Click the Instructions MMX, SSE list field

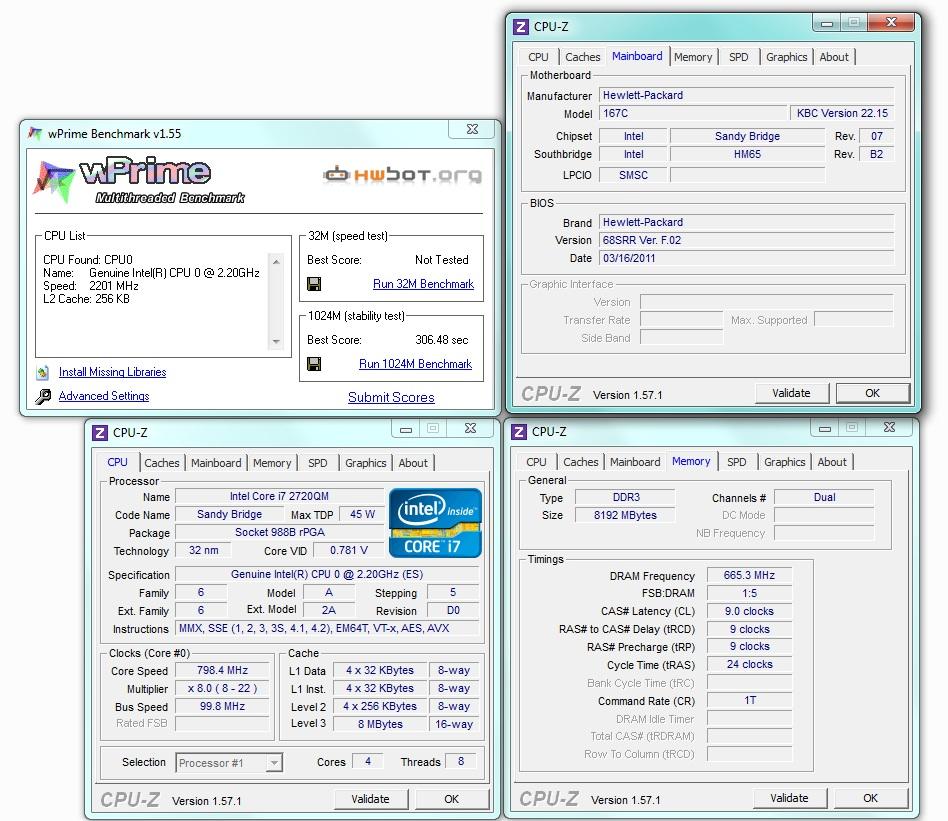pyautogui.click(x=326, y=628)
